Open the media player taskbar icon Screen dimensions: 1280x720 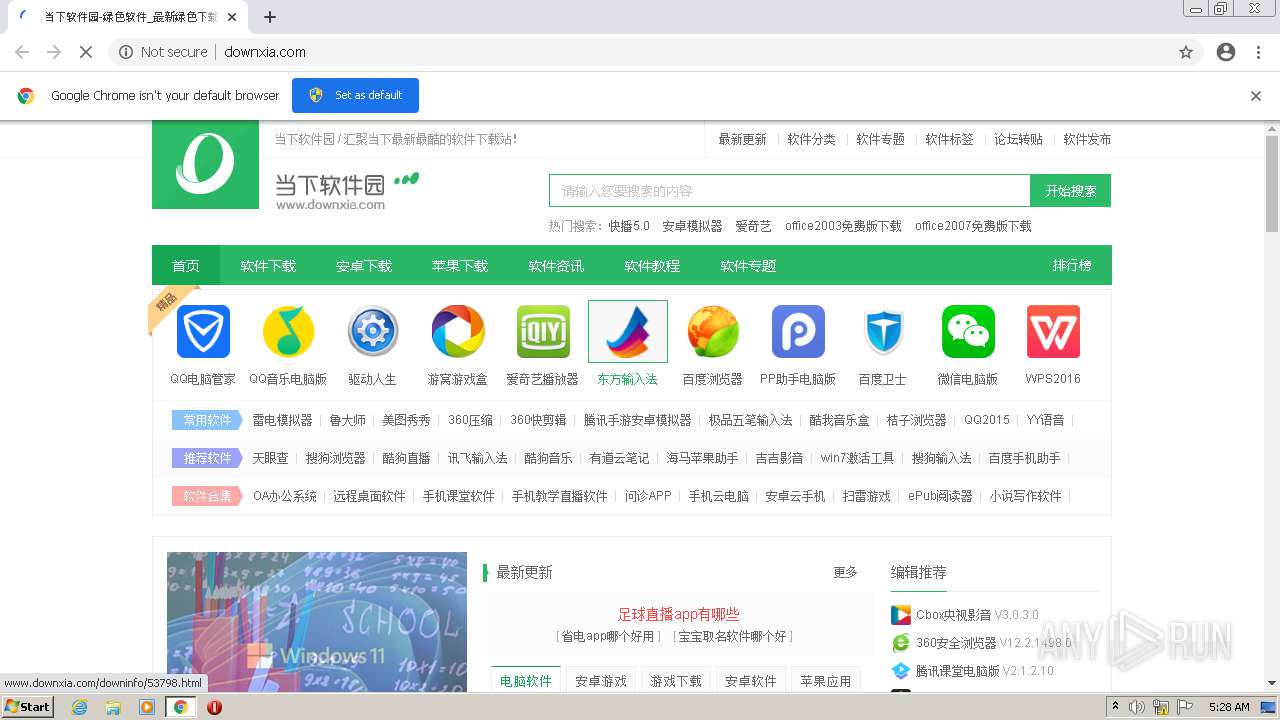(x=147, y=707)
